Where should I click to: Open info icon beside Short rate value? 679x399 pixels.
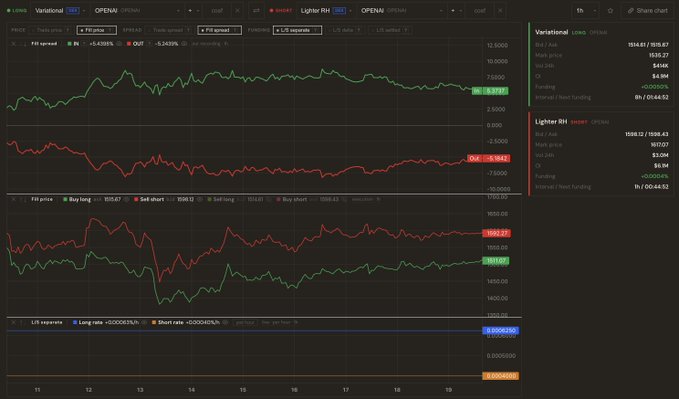[225, 322]
